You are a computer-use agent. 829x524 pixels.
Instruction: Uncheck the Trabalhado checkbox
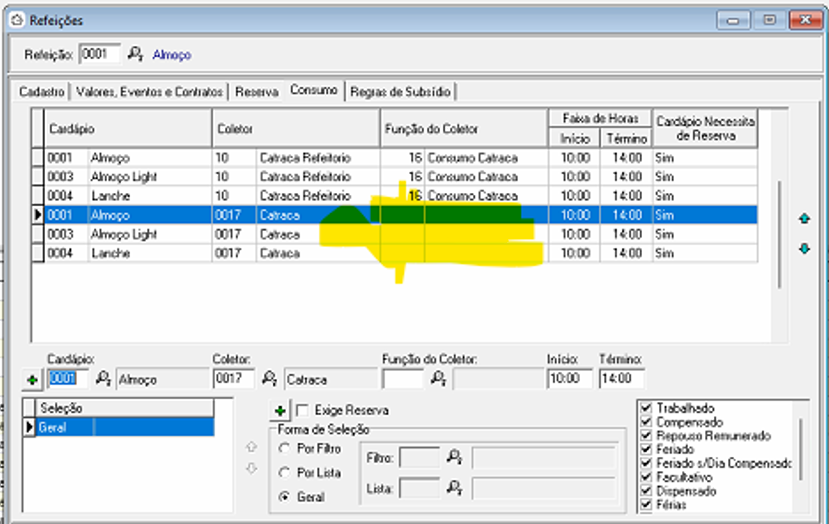point(646,408)
